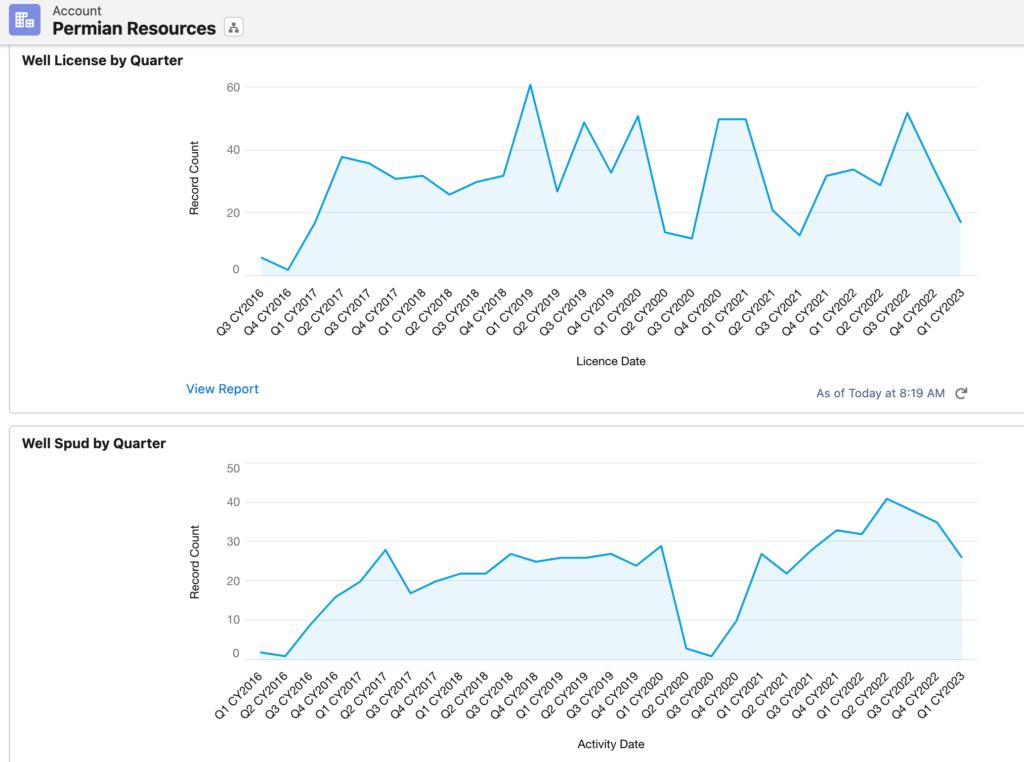Image resolution: width=1024 pixels, height=762 pixels.
Task: Click the Q1 CY2019 peak in license chart
Action: coord(530,85)
